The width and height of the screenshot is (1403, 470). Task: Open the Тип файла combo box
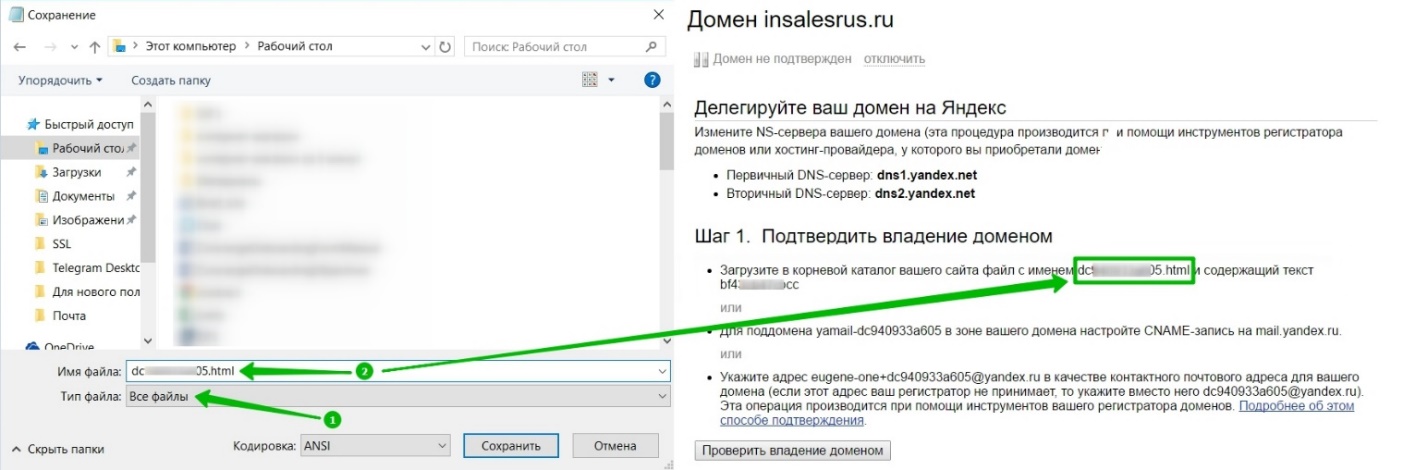[397, 397]
